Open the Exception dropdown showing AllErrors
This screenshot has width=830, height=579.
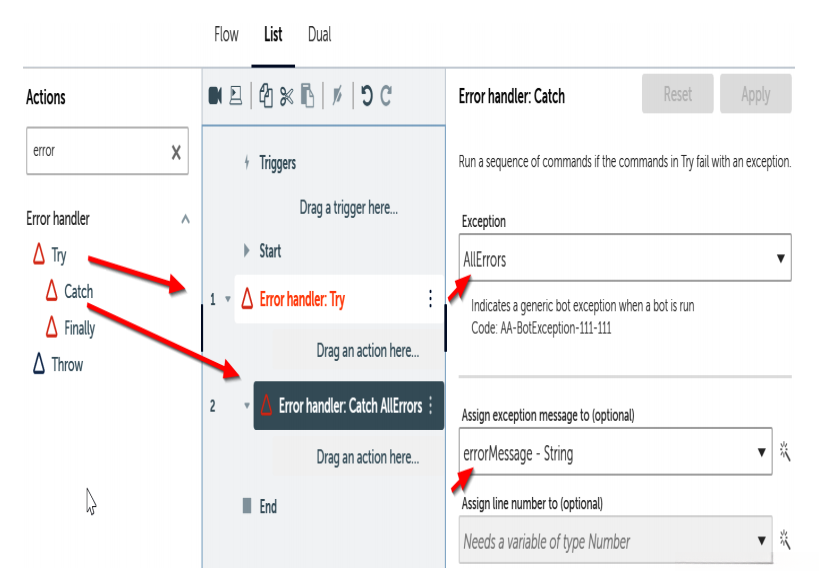point(625,259)
